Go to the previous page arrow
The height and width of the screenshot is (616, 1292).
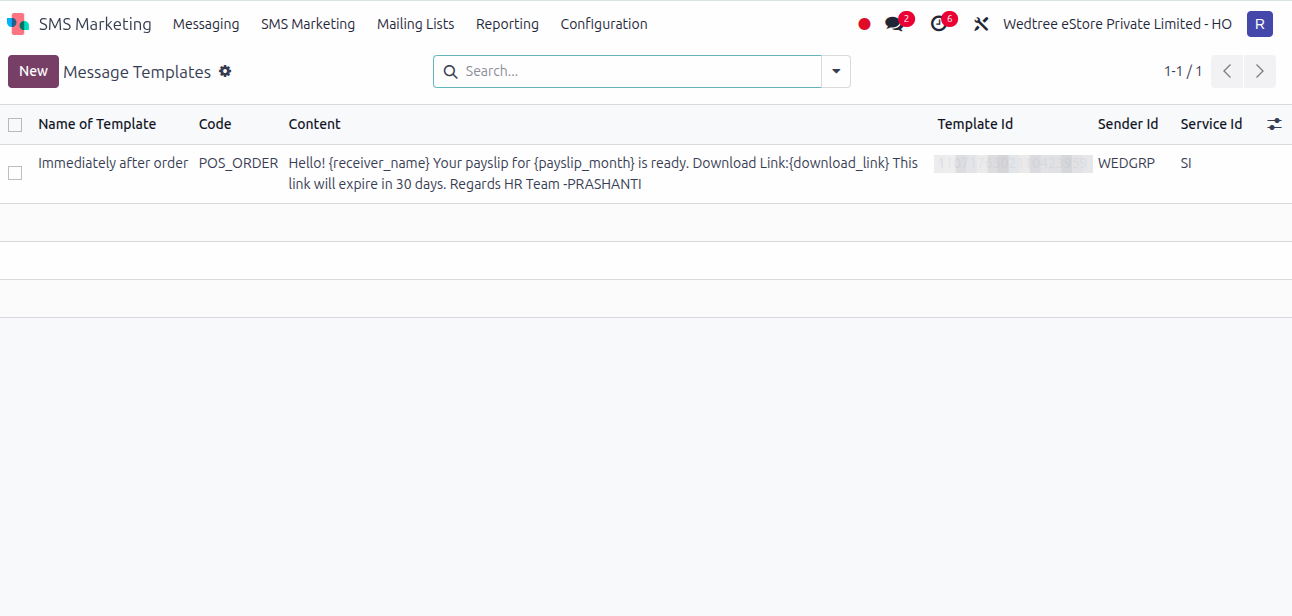pyautogui.click(x=1227, y=71)
